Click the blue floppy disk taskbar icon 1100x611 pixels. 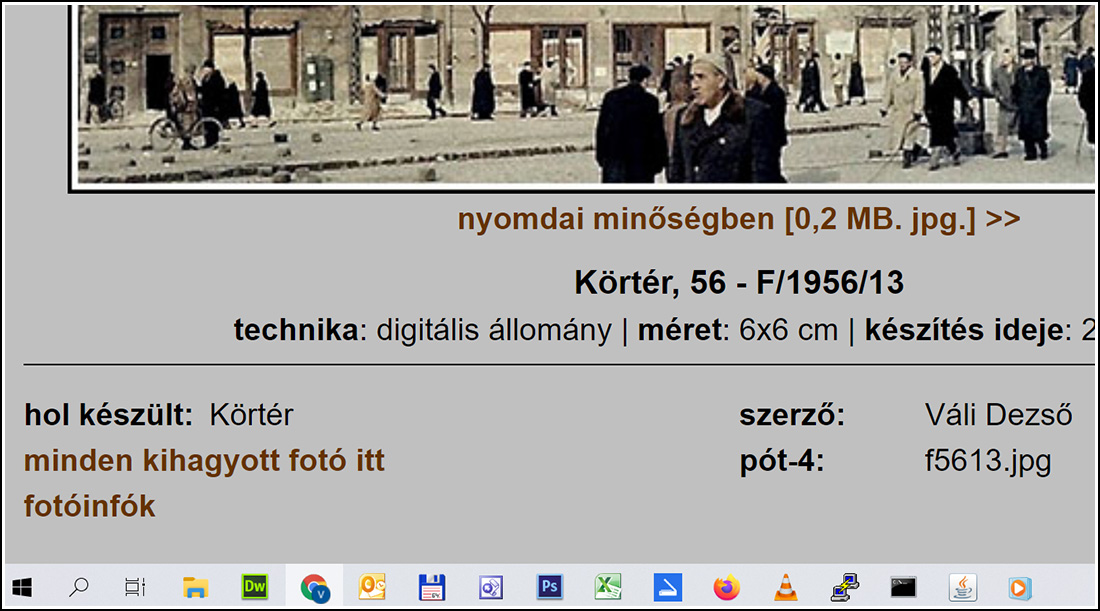431,587
